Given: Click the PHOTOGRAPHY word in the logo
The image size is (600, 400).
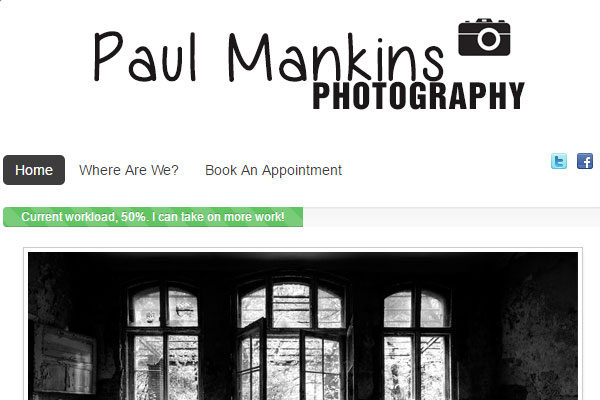Looking at the screenshot, I should (419, 96).
